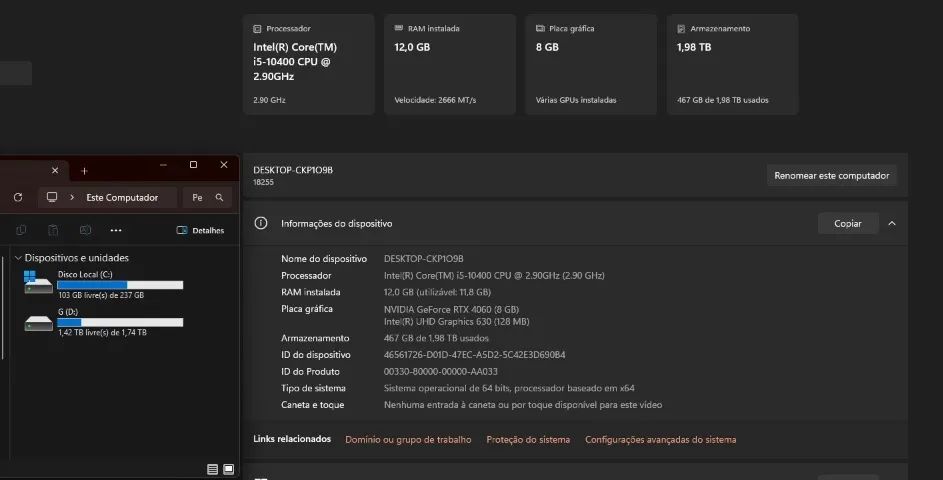Image resolution: width=943 pixels, height=480 pixels.
Task: Click the DESKTOP-CKP1O9B header name
Action: 293,170
